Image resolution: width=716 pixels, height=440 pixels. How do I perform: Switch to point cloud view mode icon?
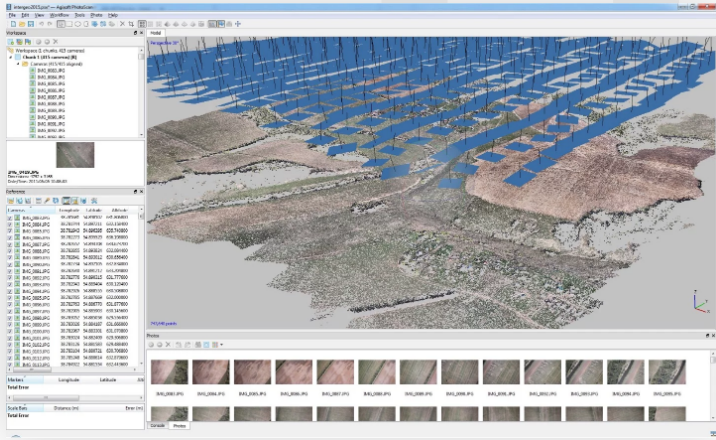[x=142, y=24]
